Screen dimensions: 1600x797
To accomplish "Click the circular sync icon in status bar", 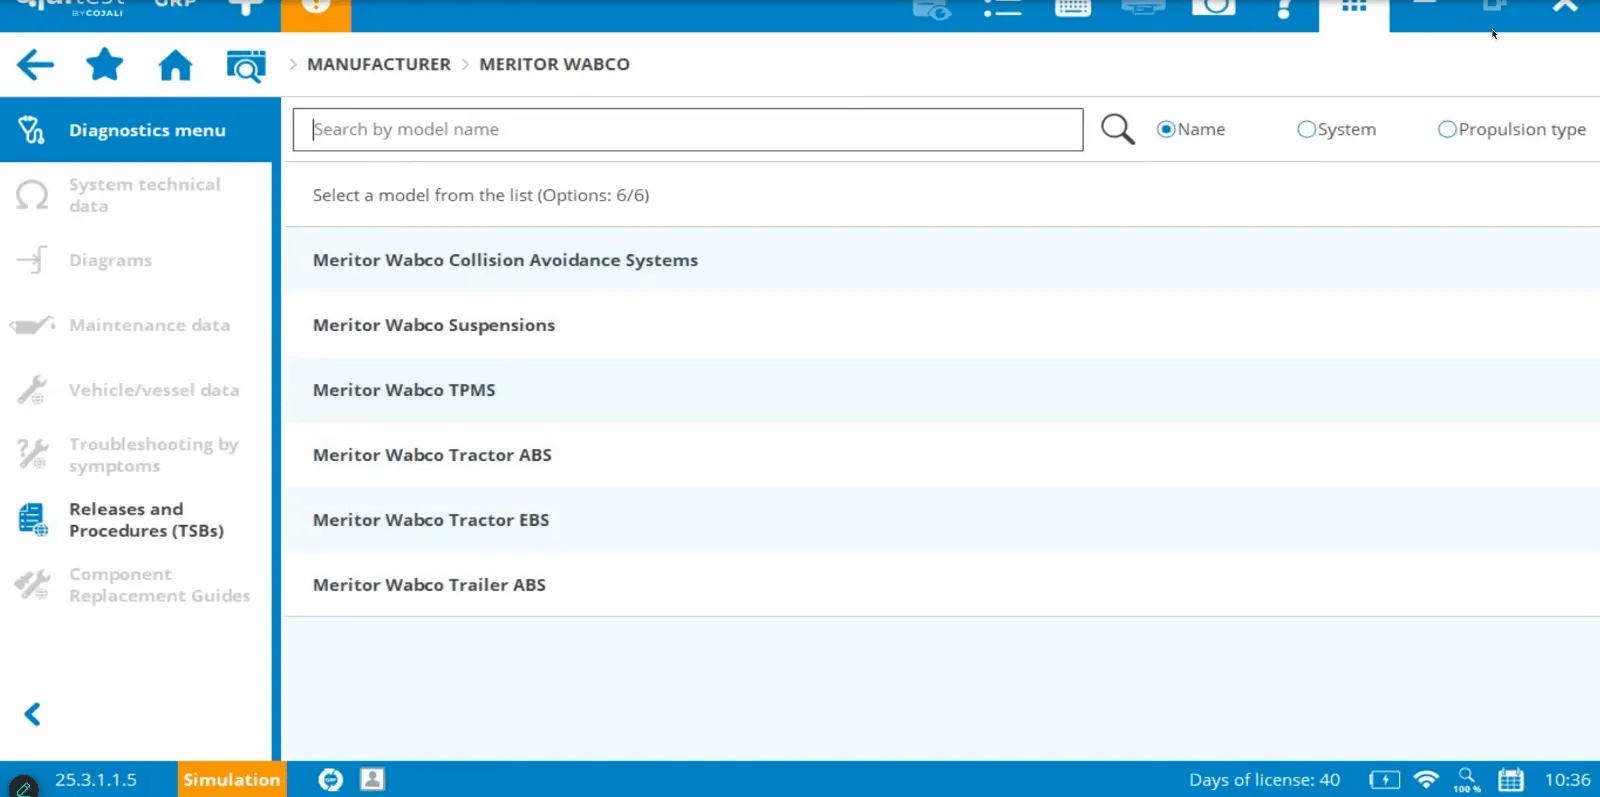I will click(330, 780).
